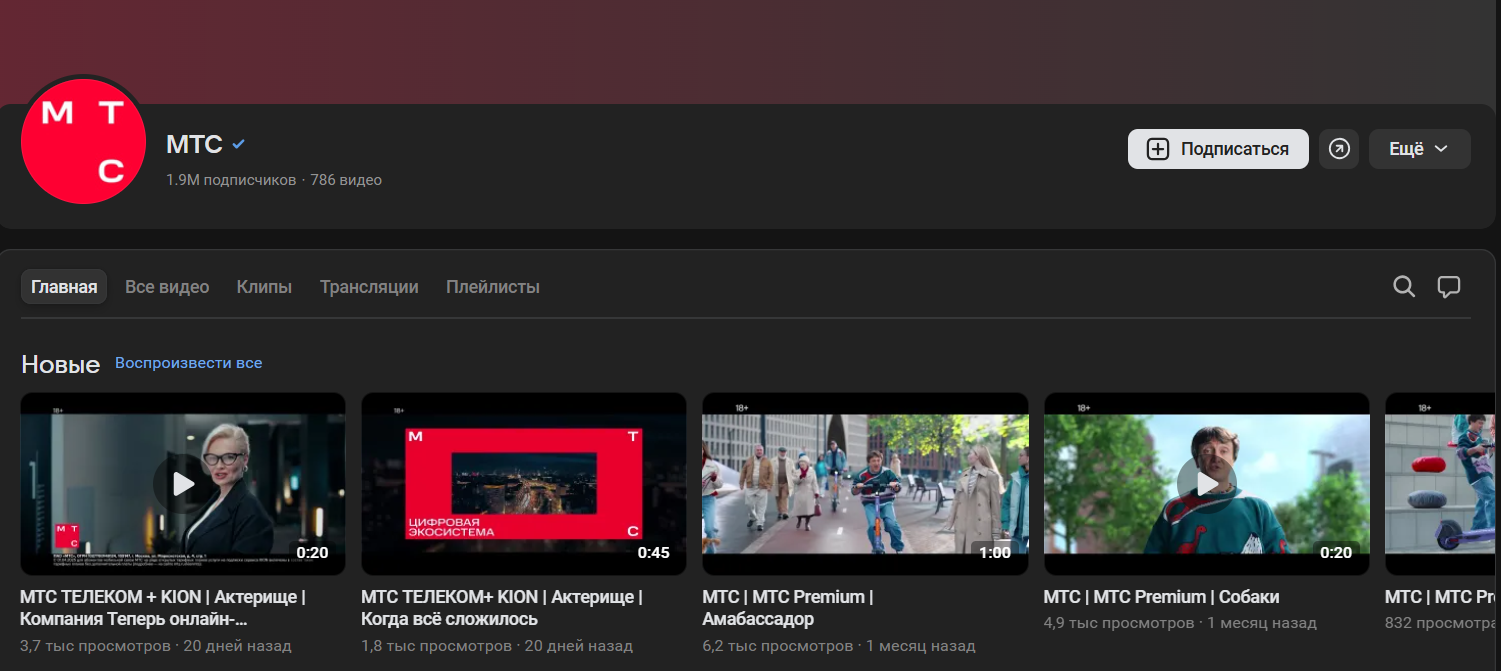
Task: Open title 'МТС ТЕЛЕКОМ + KION | Актерище | Компания Теперь онлайн'
Action: 163,608
